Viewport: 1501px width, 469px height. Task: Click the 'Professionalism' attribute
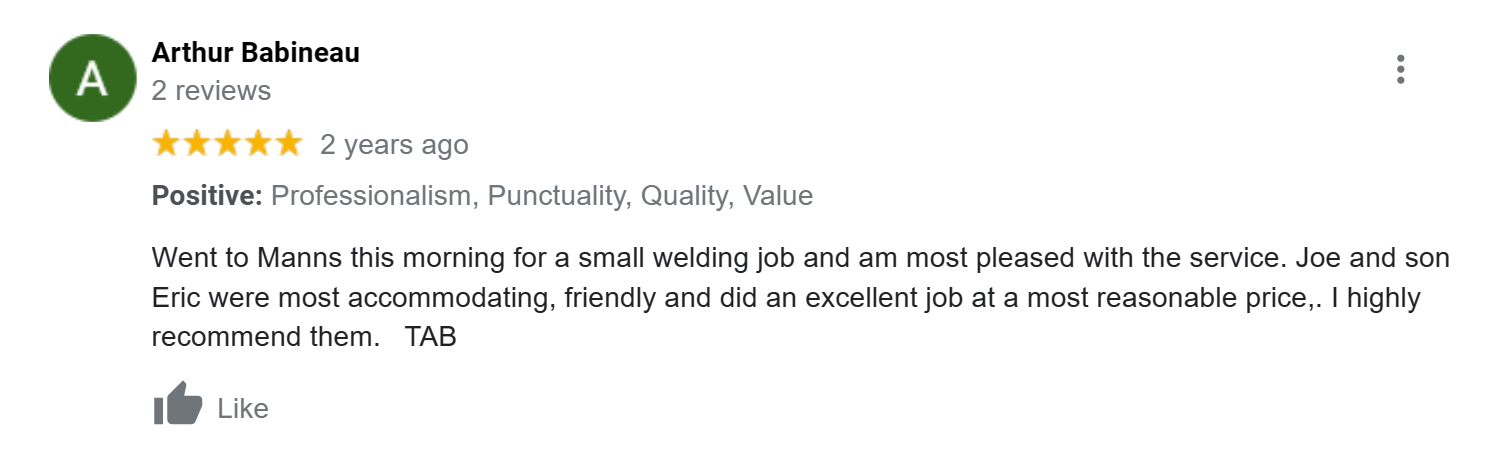372,196
